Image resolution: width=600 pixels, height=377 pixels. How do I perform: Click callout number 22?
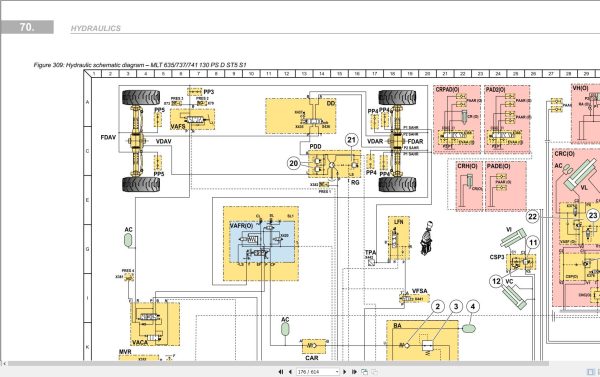pyautogui.click(x=532, y=217)
